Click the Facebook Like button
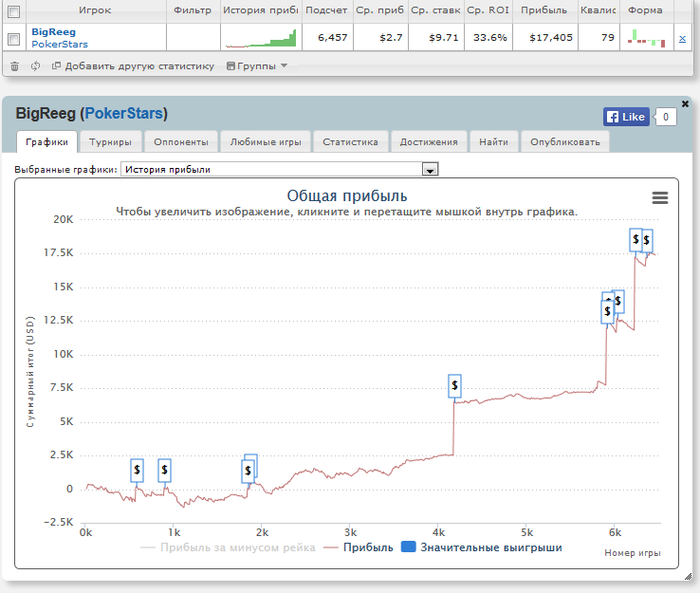The image size is (700, 593). pos(626,117)
